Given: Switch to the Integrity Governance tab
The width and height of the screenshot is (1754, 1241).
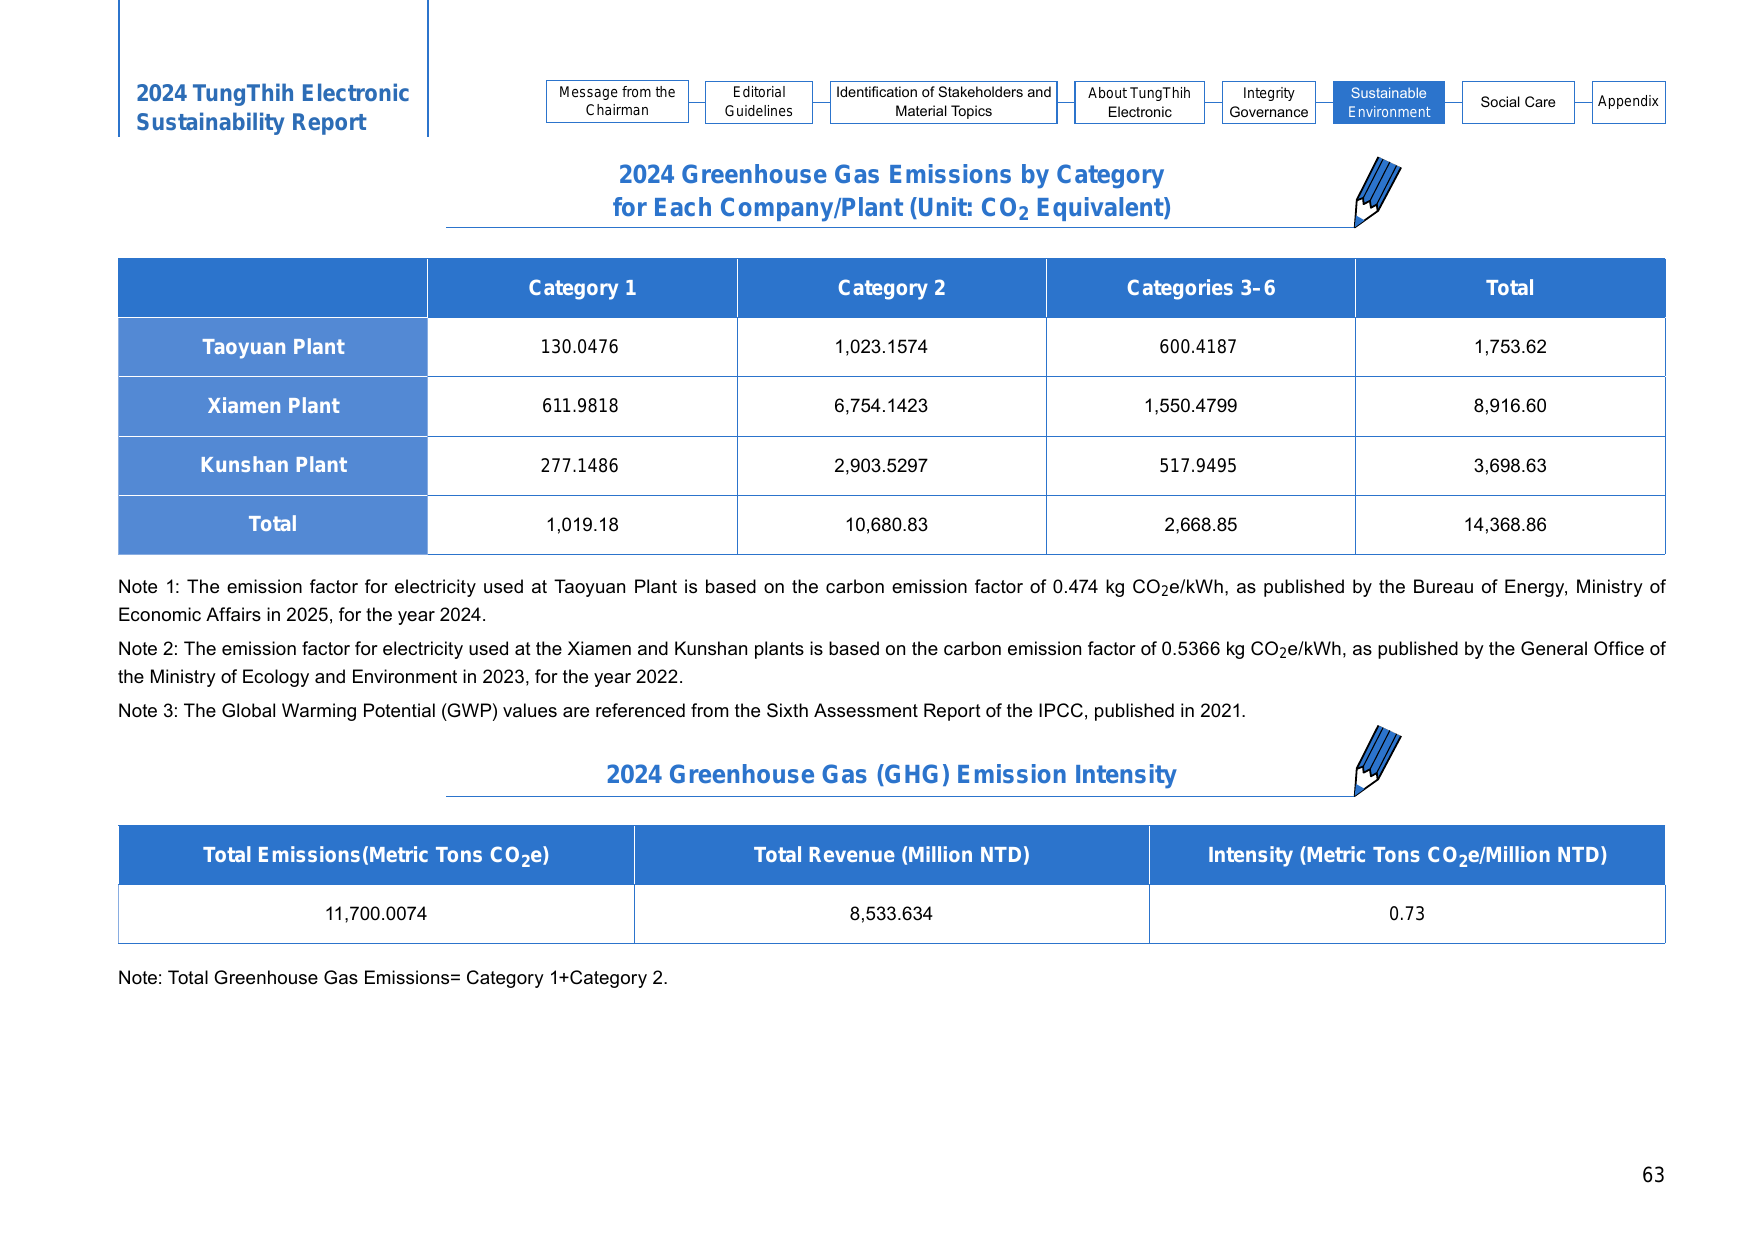Looking at the screenshot, I should 1268,102.
